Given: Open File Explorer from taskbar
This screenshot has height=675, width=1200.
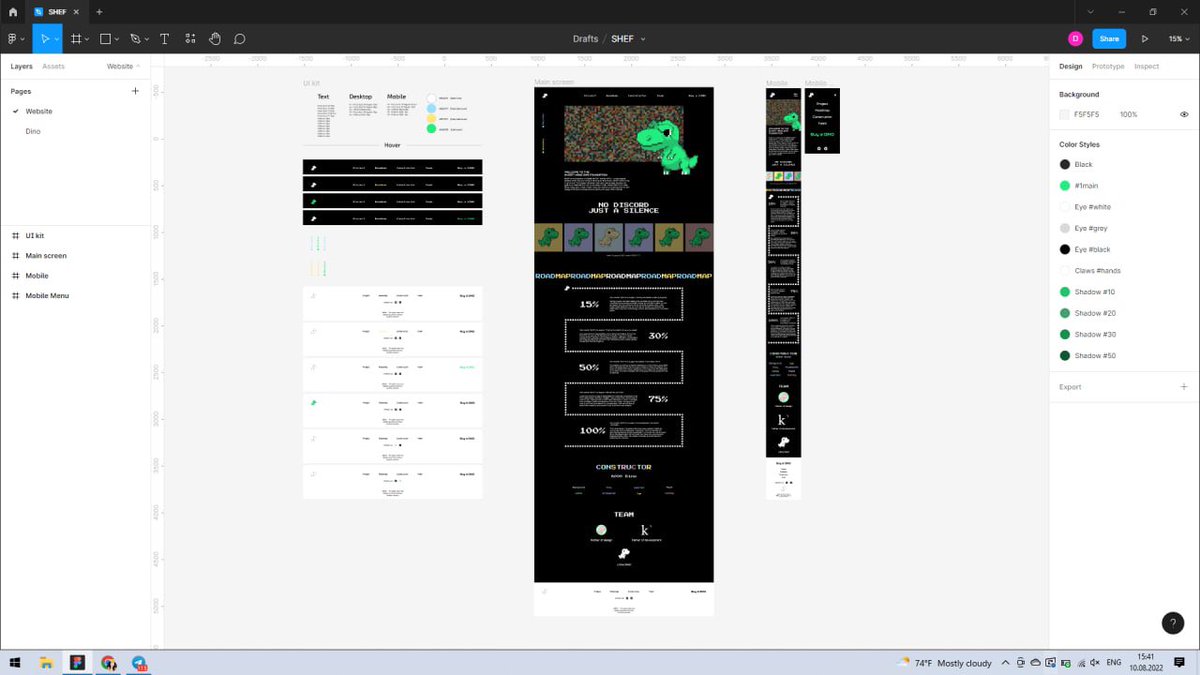Looking at the screenshot, I should tap(46, 662).
